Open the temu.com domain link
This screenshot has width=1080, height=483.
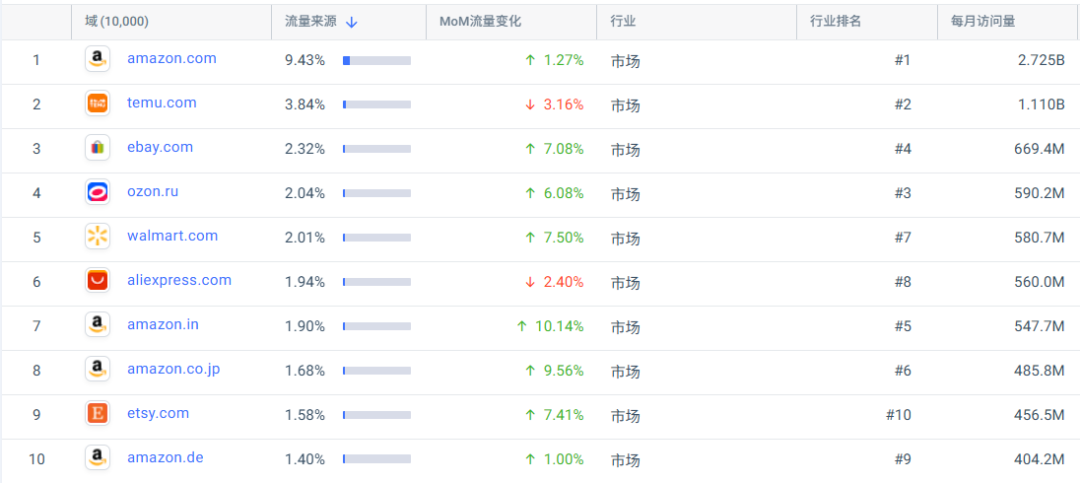162,103
